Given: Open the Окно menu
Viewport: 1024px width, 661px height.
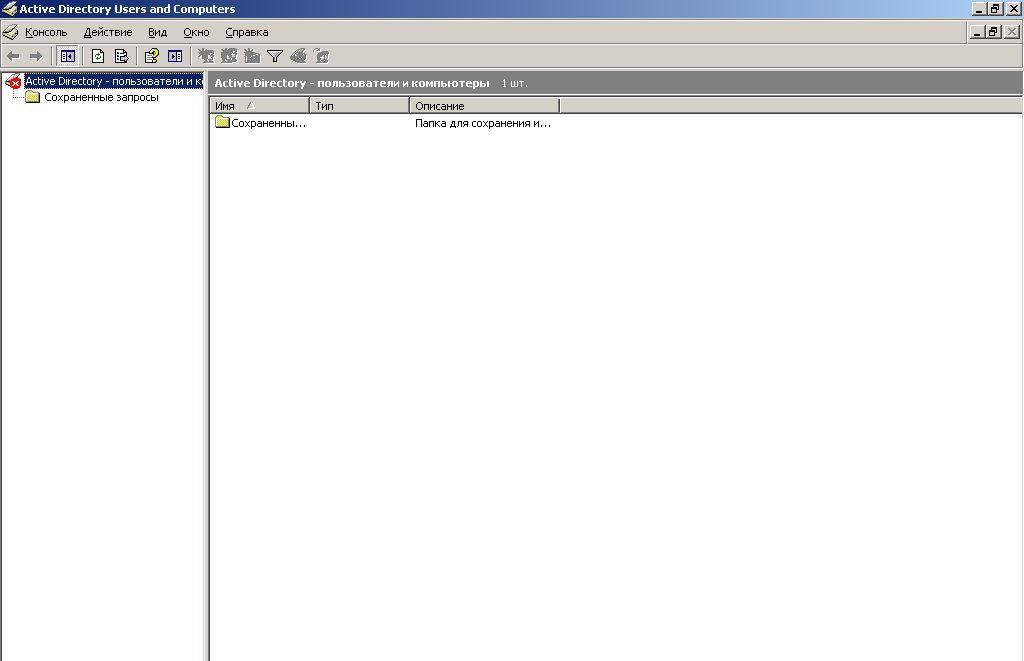Looking at the screenshot, I should pos(196,32).
